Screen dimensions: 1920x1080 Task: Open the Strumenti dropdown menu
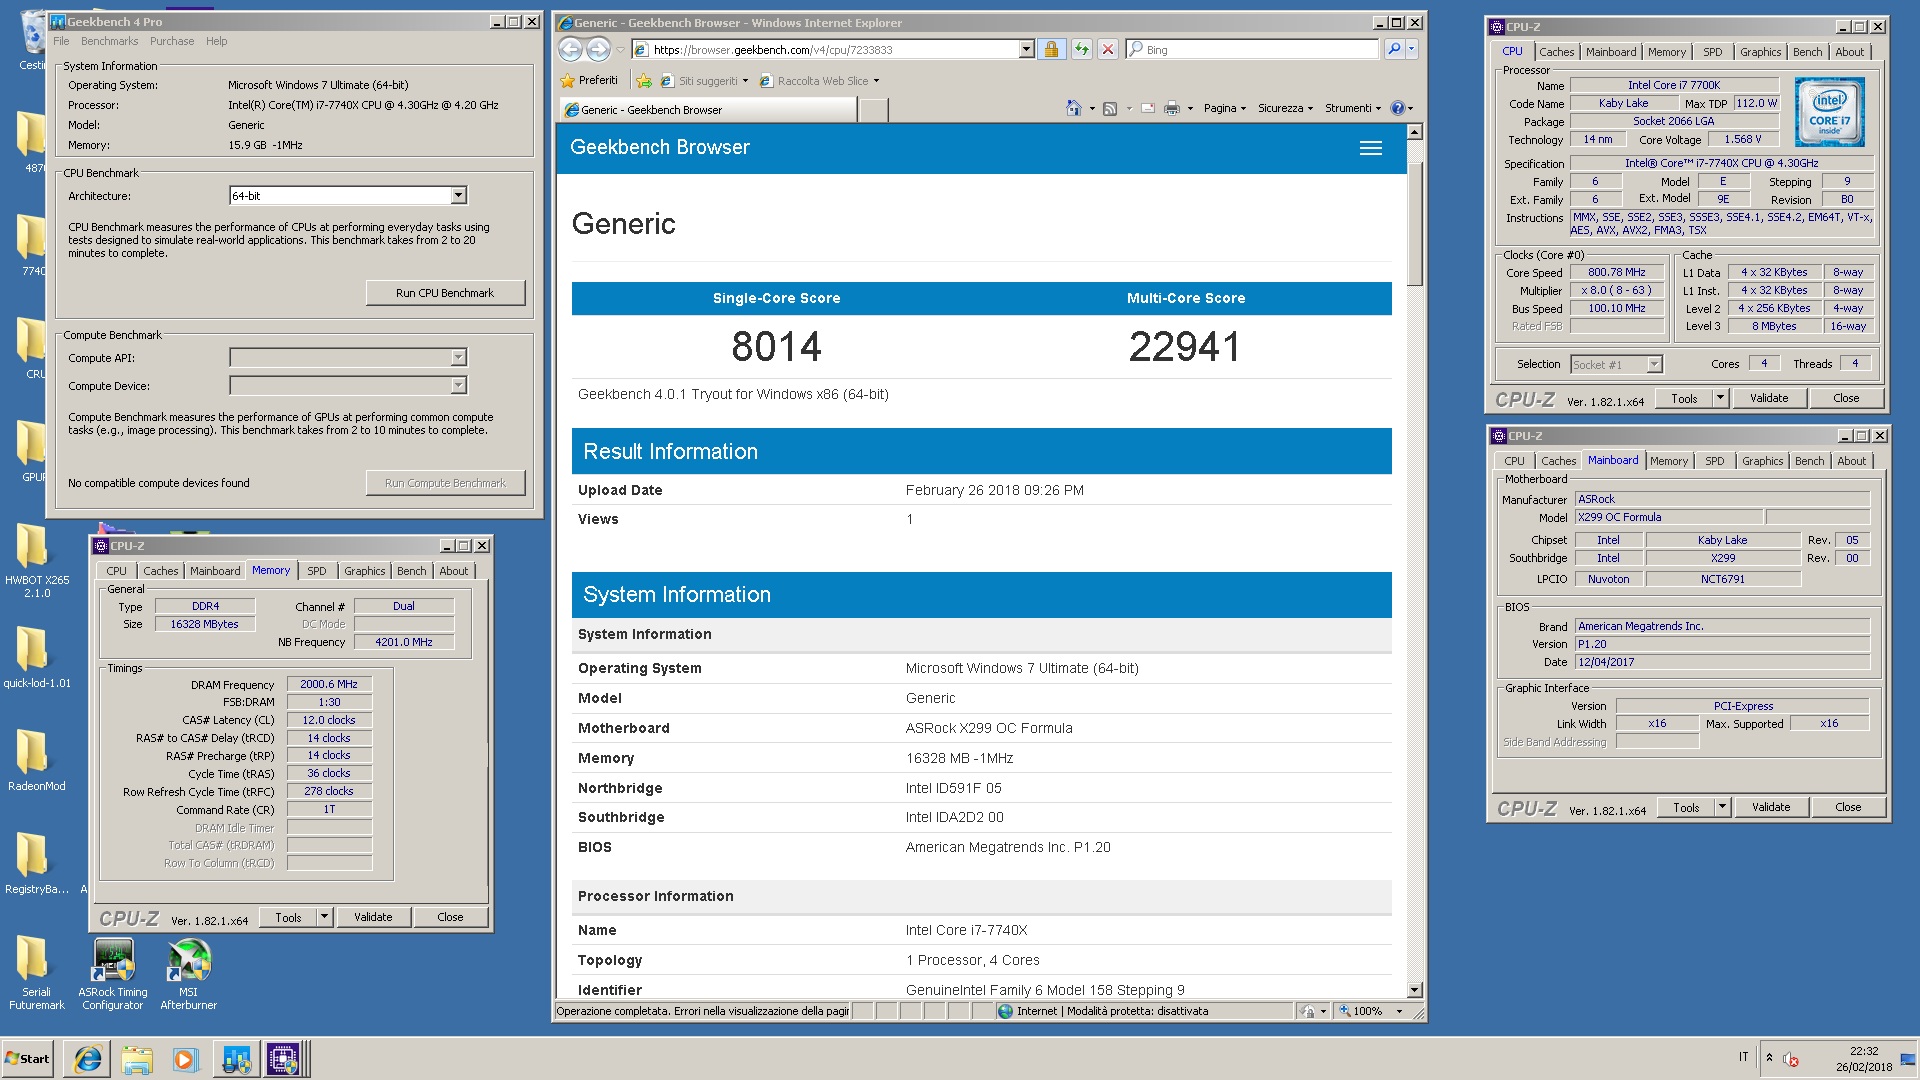pyautogui.click(x=1353, y=108)
